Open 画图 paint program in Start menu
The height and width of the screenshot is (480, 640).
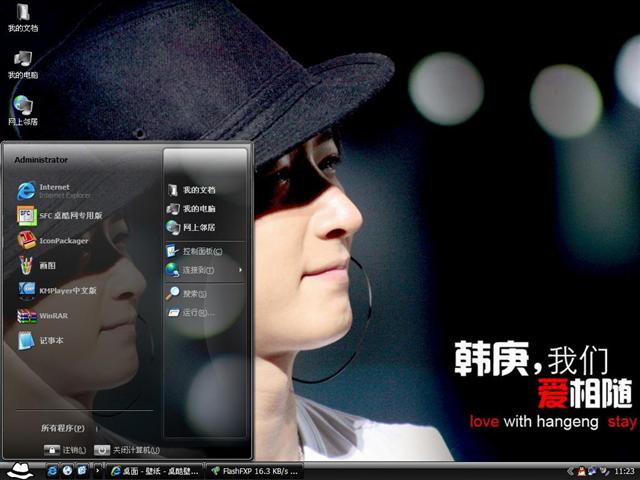click(x=37, y=265)
